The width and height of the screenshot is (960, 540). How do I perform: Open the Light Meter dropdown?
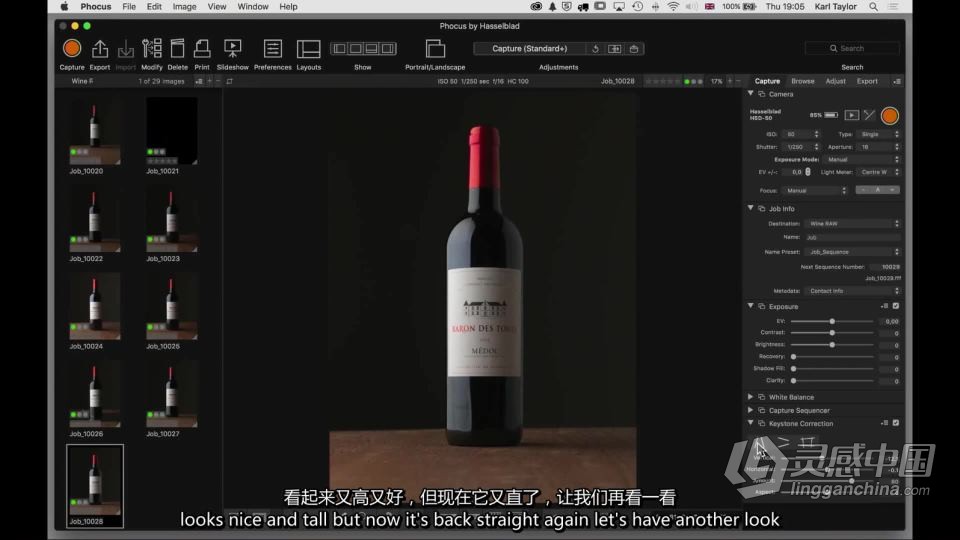click(879, 172)
